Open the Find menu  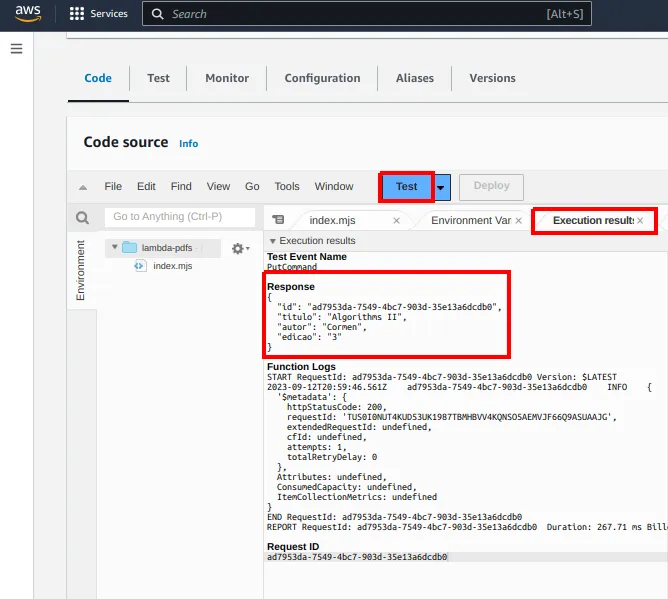pos(181,187)
